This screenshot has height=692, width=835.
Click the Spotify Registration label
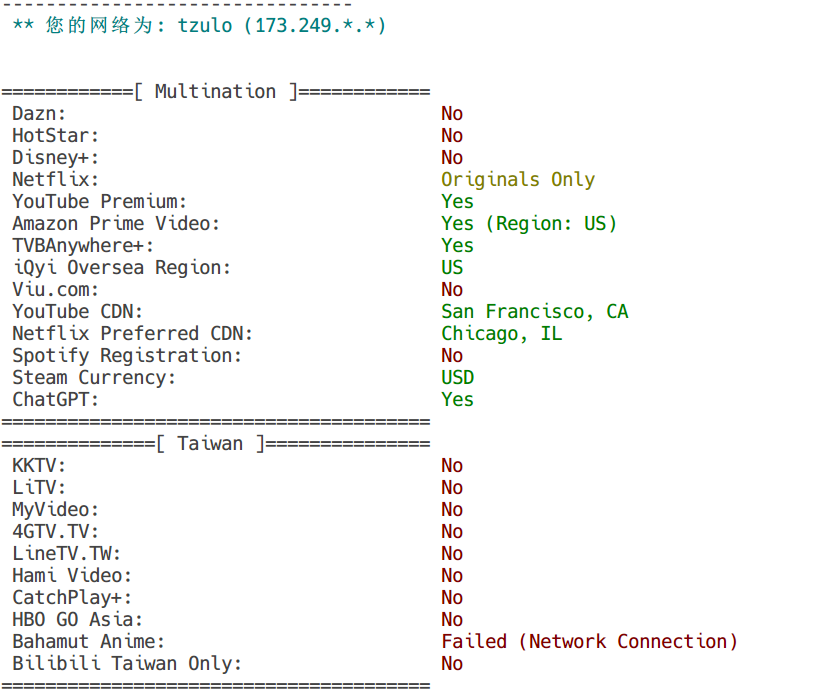pos(127,356)
